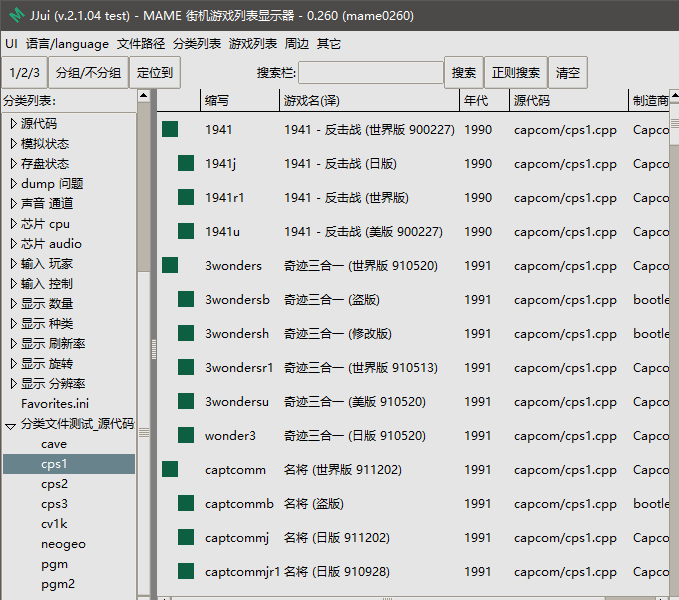The height and width of the screenshot is (600, 679).
Task: Expand the 显示 刷新率 category node
Action: pos(13,344)
